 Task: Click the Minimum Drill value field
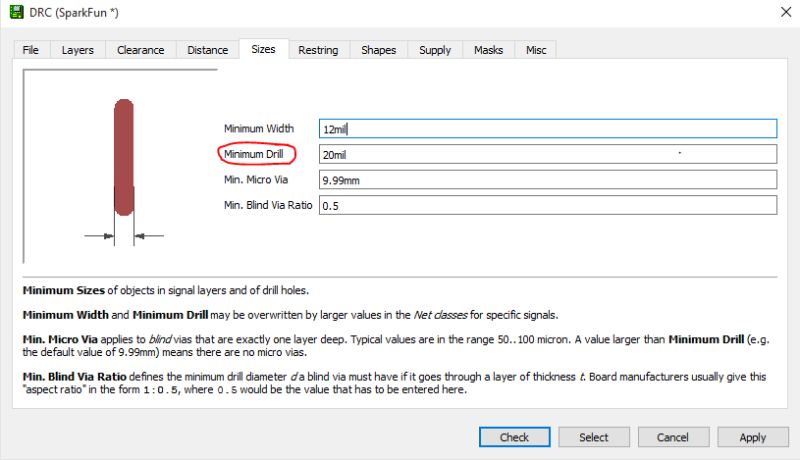[x=548, y=154]
